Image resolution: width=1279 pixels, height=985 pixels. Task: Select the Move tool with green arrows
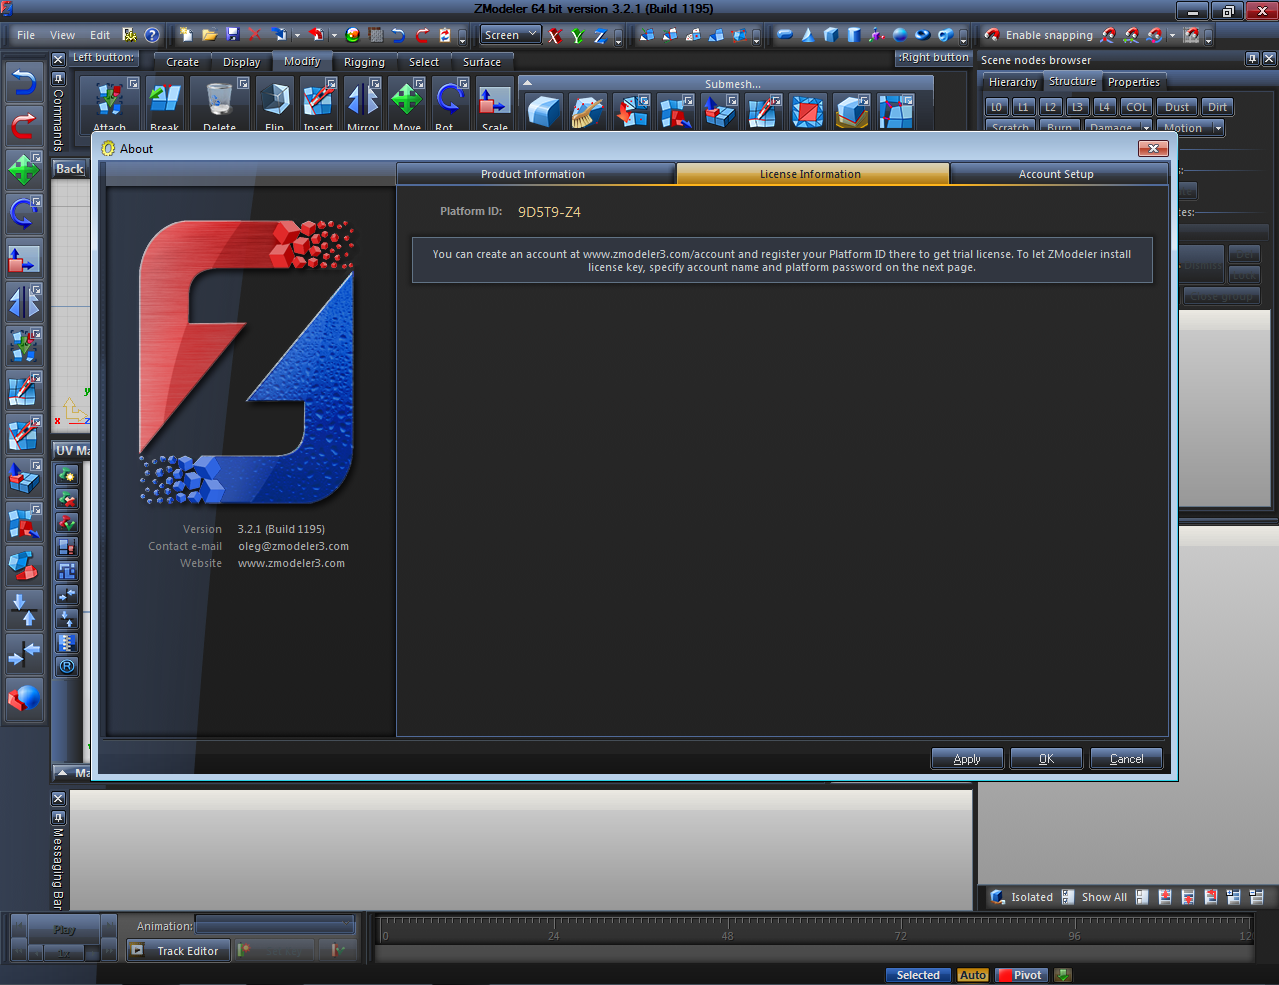406,104
